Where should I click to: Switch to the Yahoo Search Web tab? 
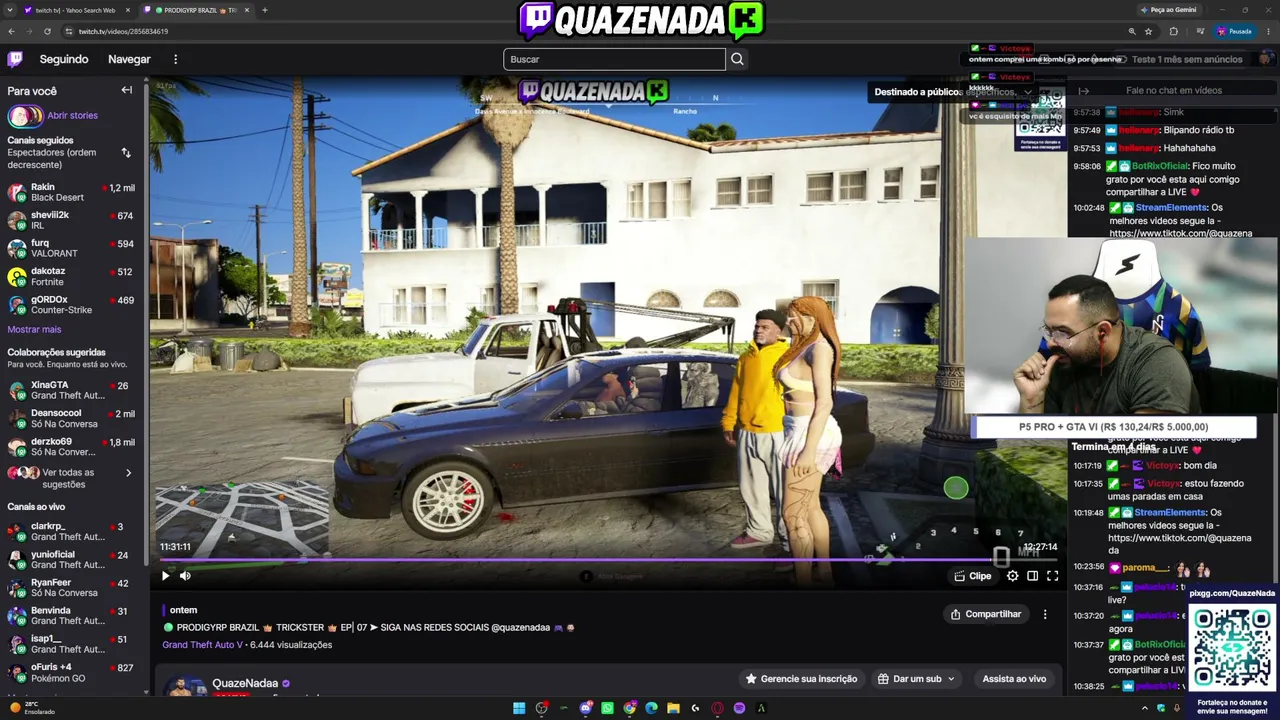(x=76, y=10)
